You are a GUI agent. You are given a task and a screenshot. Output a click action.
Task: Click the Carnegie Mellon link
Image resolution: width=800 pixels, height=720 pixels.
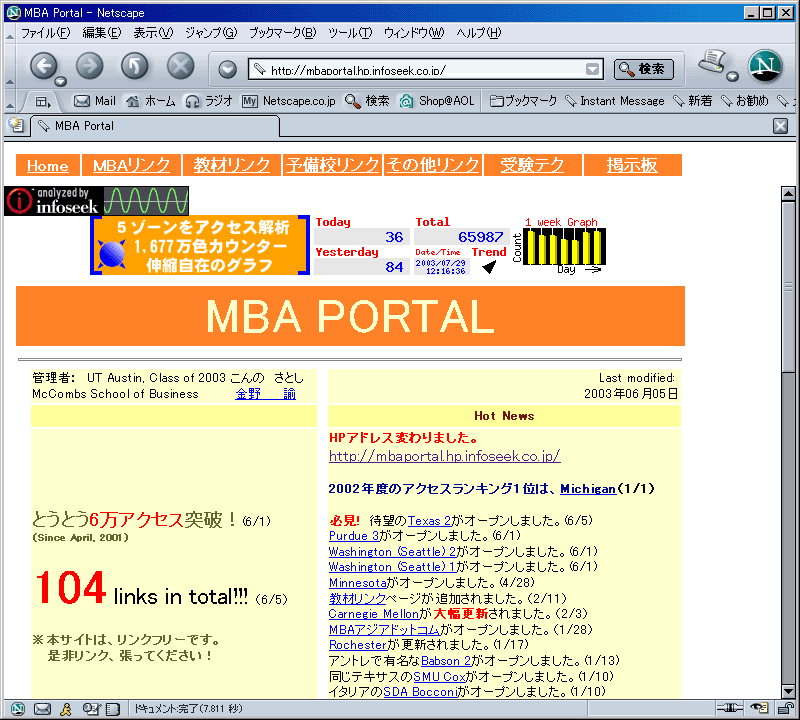pyautogui.click(x=373, y=614)
